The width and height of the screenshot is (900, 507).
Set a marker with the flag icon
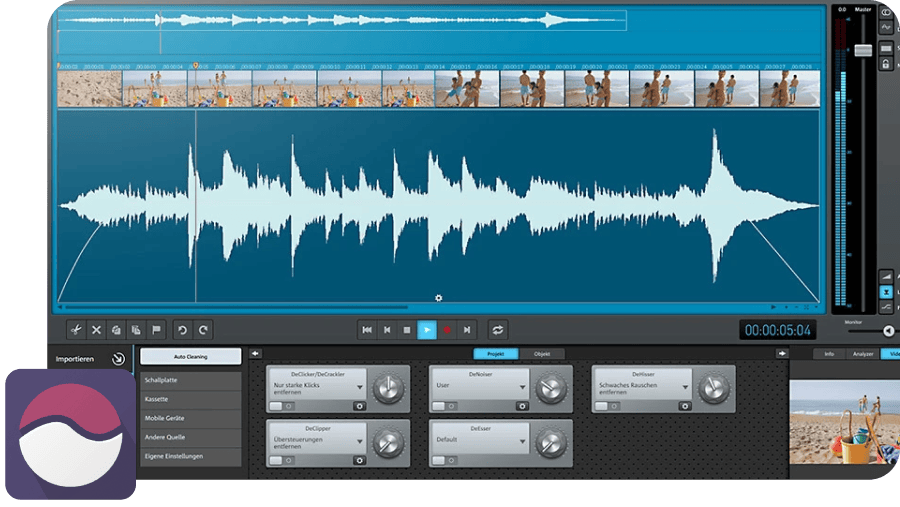(x=156, y=330)
